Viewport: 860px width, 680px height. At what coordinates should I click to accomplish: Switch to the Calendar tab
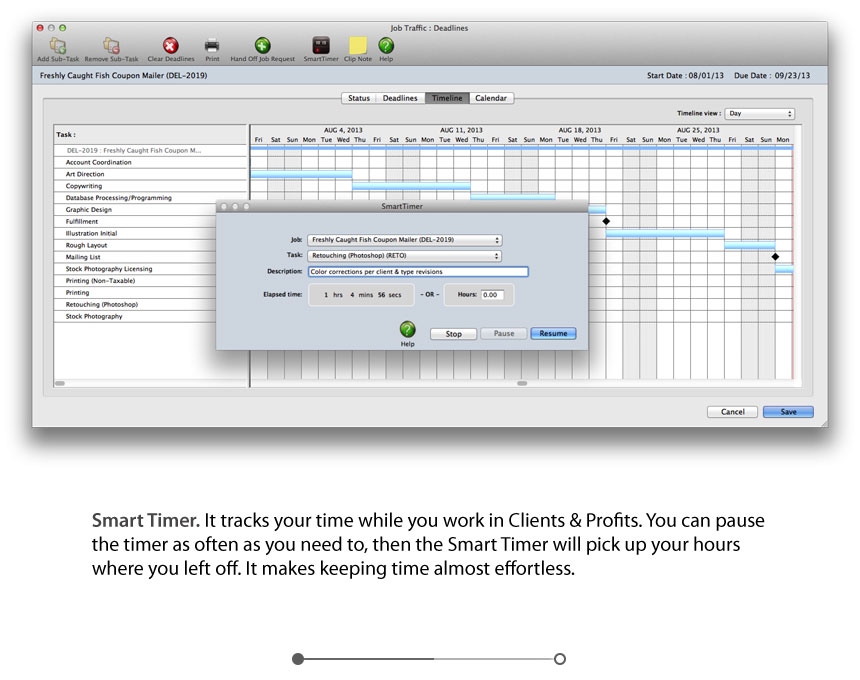[x=490, y=98]
